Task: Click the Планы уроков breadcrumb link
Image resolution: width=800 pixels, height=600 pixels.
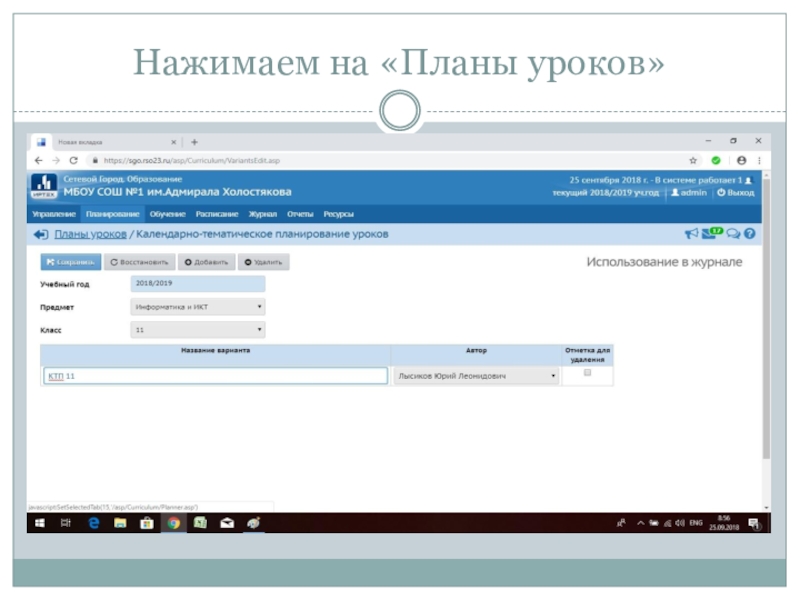Action: pyautogui.click(x=90, y=235)
